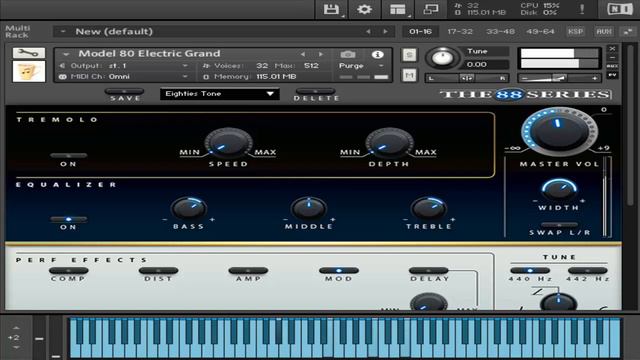Switch to 49-64 instrument page

(x=540, y=31)
